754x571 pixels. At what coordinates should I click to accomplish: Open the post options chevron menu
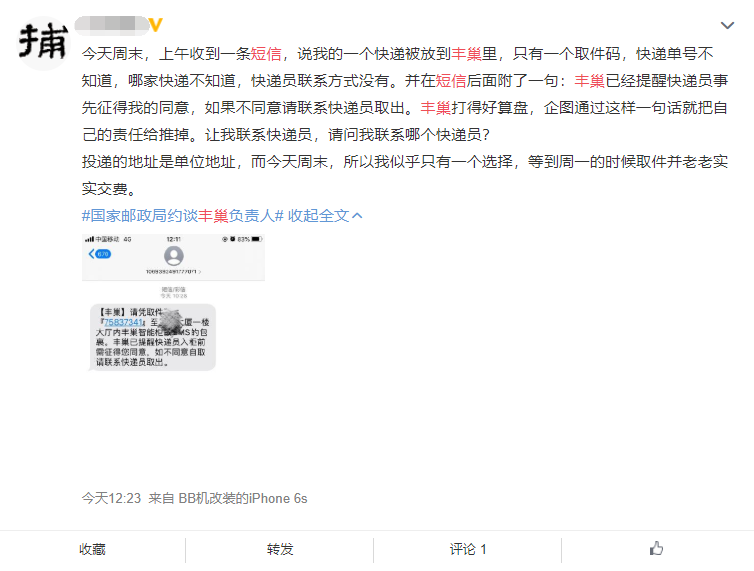pyautogui.click(x=727, y=24)
